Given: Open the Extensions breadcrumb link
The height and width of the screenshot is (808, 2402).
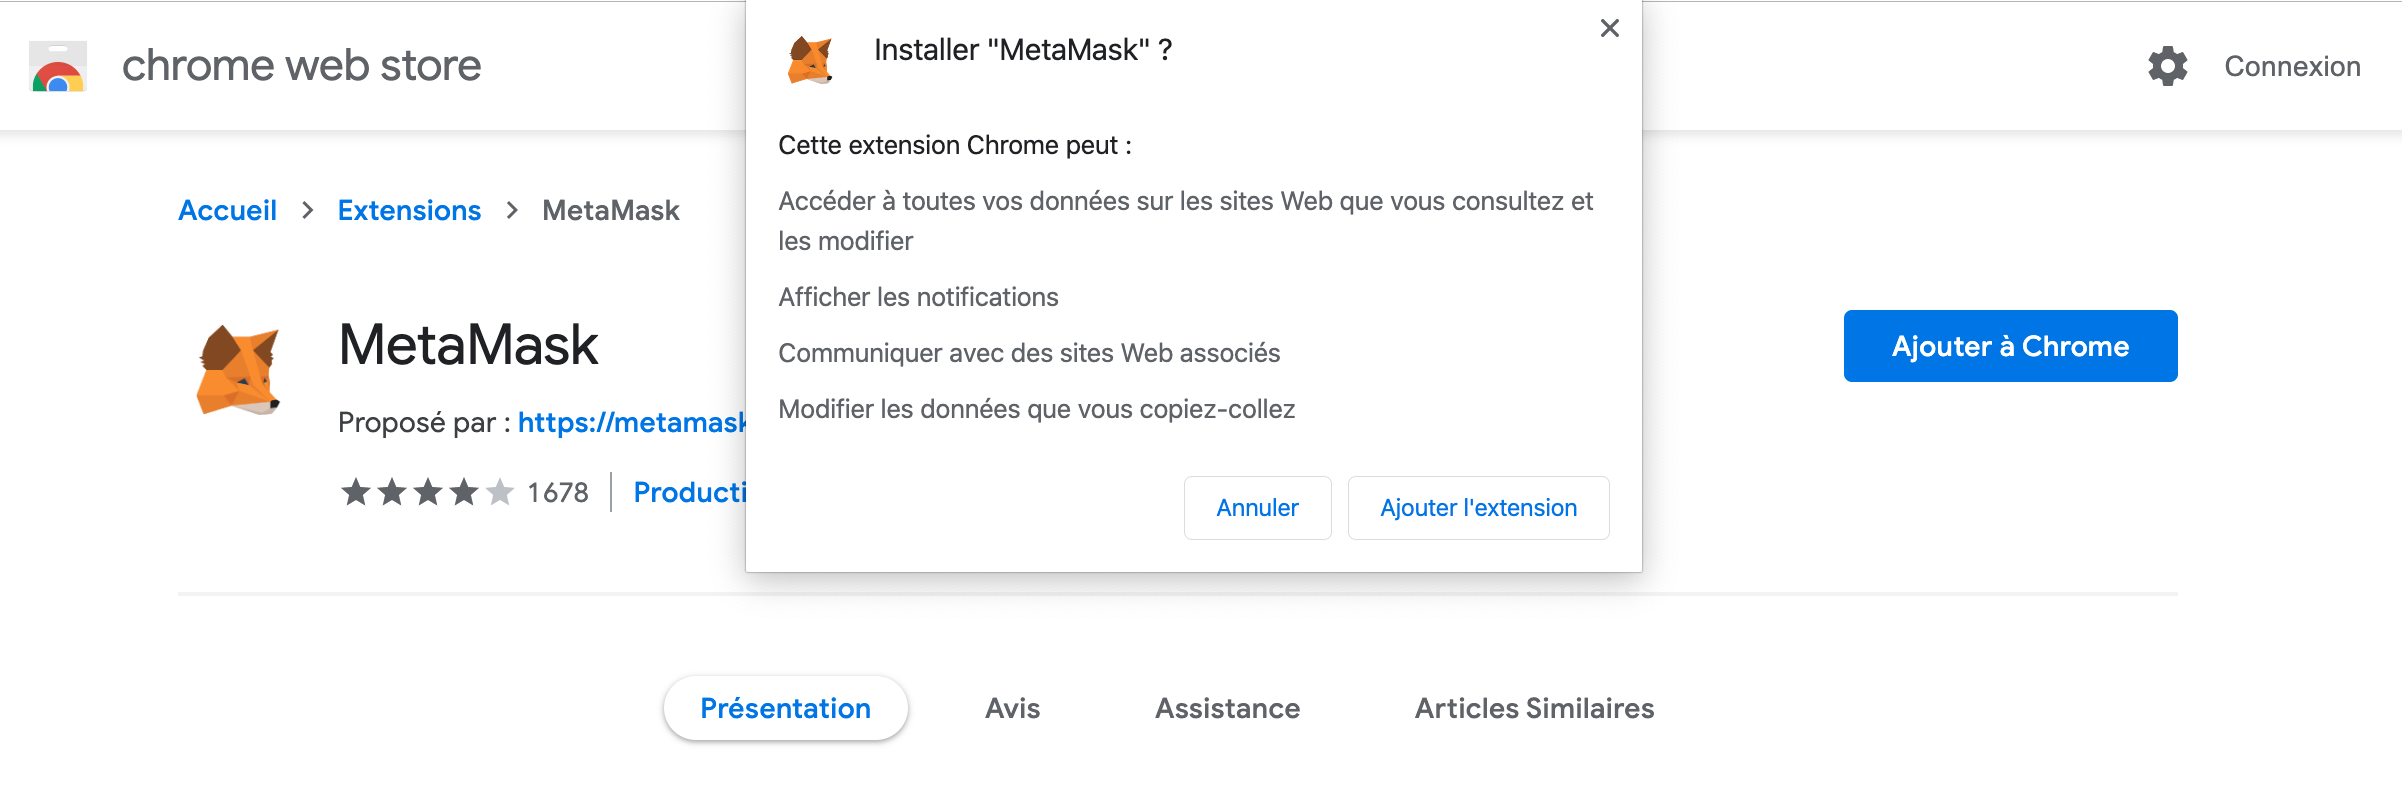Looking at the screenshot, I should [409, 210].
